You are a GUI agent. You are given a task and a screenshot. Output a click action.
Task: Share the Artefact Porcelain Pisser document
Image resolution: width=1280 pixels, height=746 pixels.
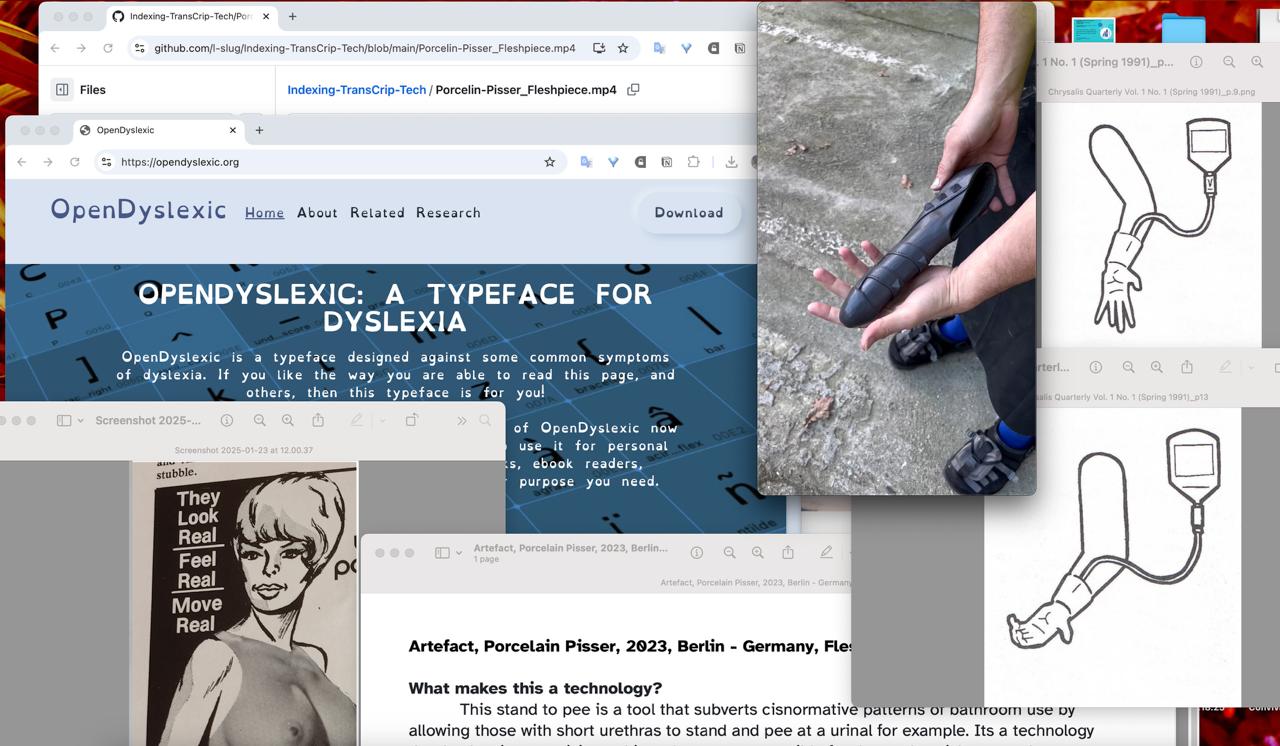(x=788, y=553)
